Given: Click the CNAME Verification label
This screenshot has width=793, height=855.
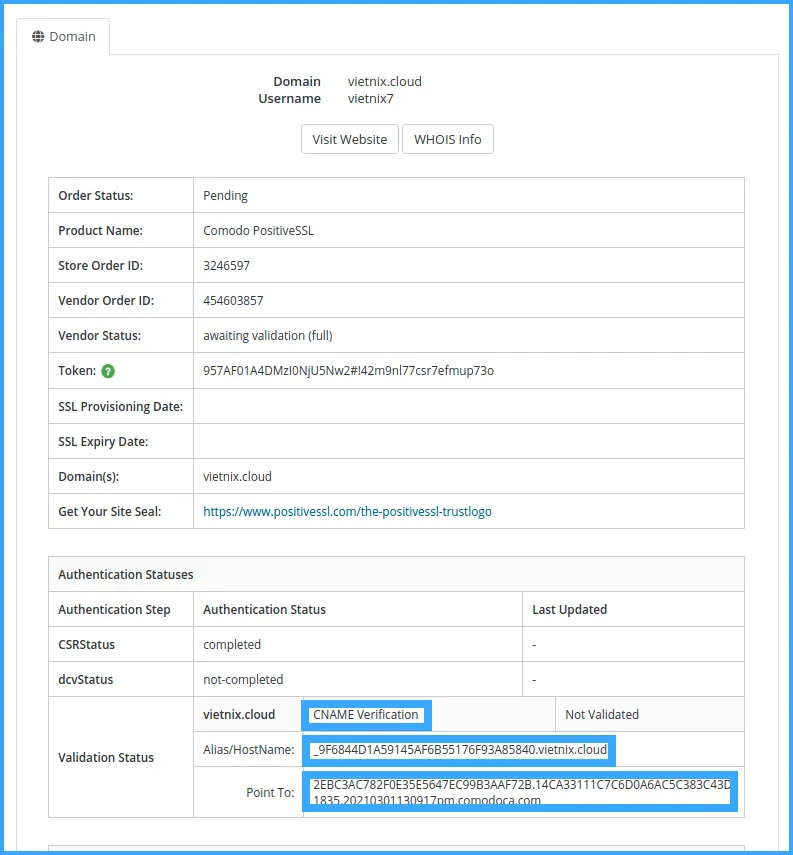Looking at the screenshot, I should pyautogui.click(x=366, y=714).
